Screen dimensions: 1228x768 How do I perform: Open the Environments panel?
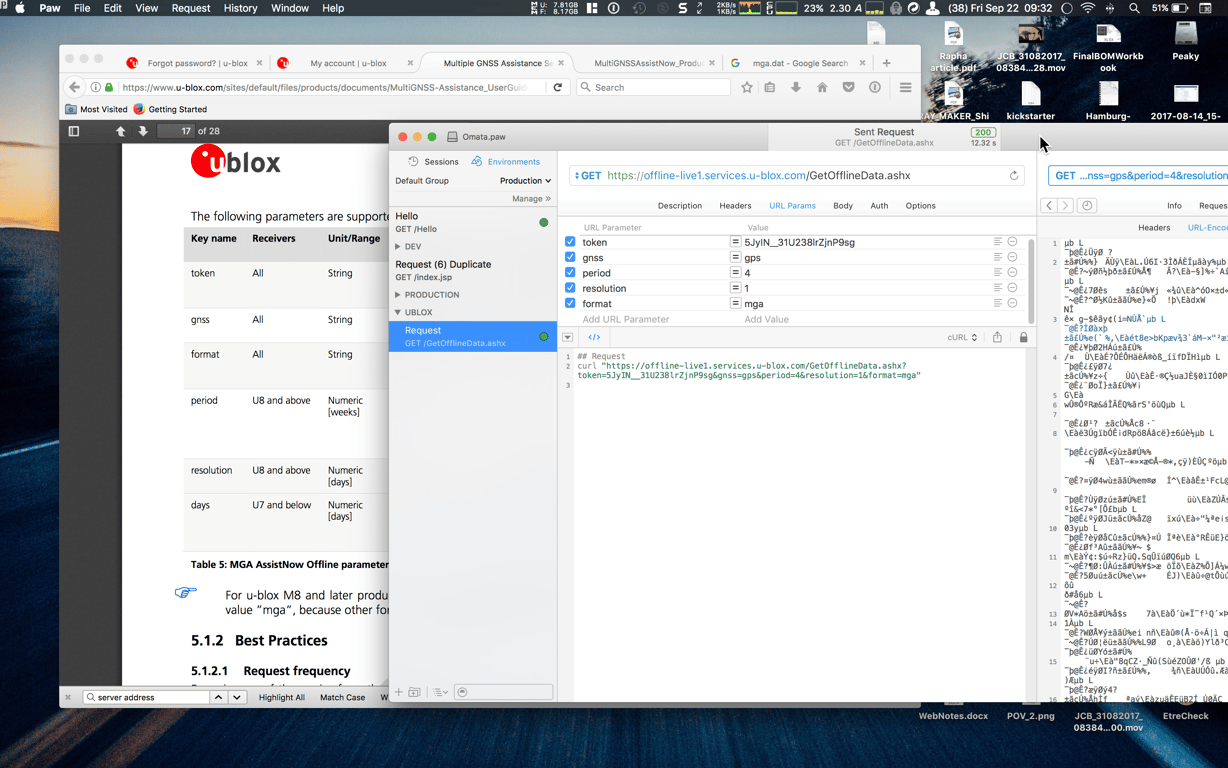[x=506, y=161]
